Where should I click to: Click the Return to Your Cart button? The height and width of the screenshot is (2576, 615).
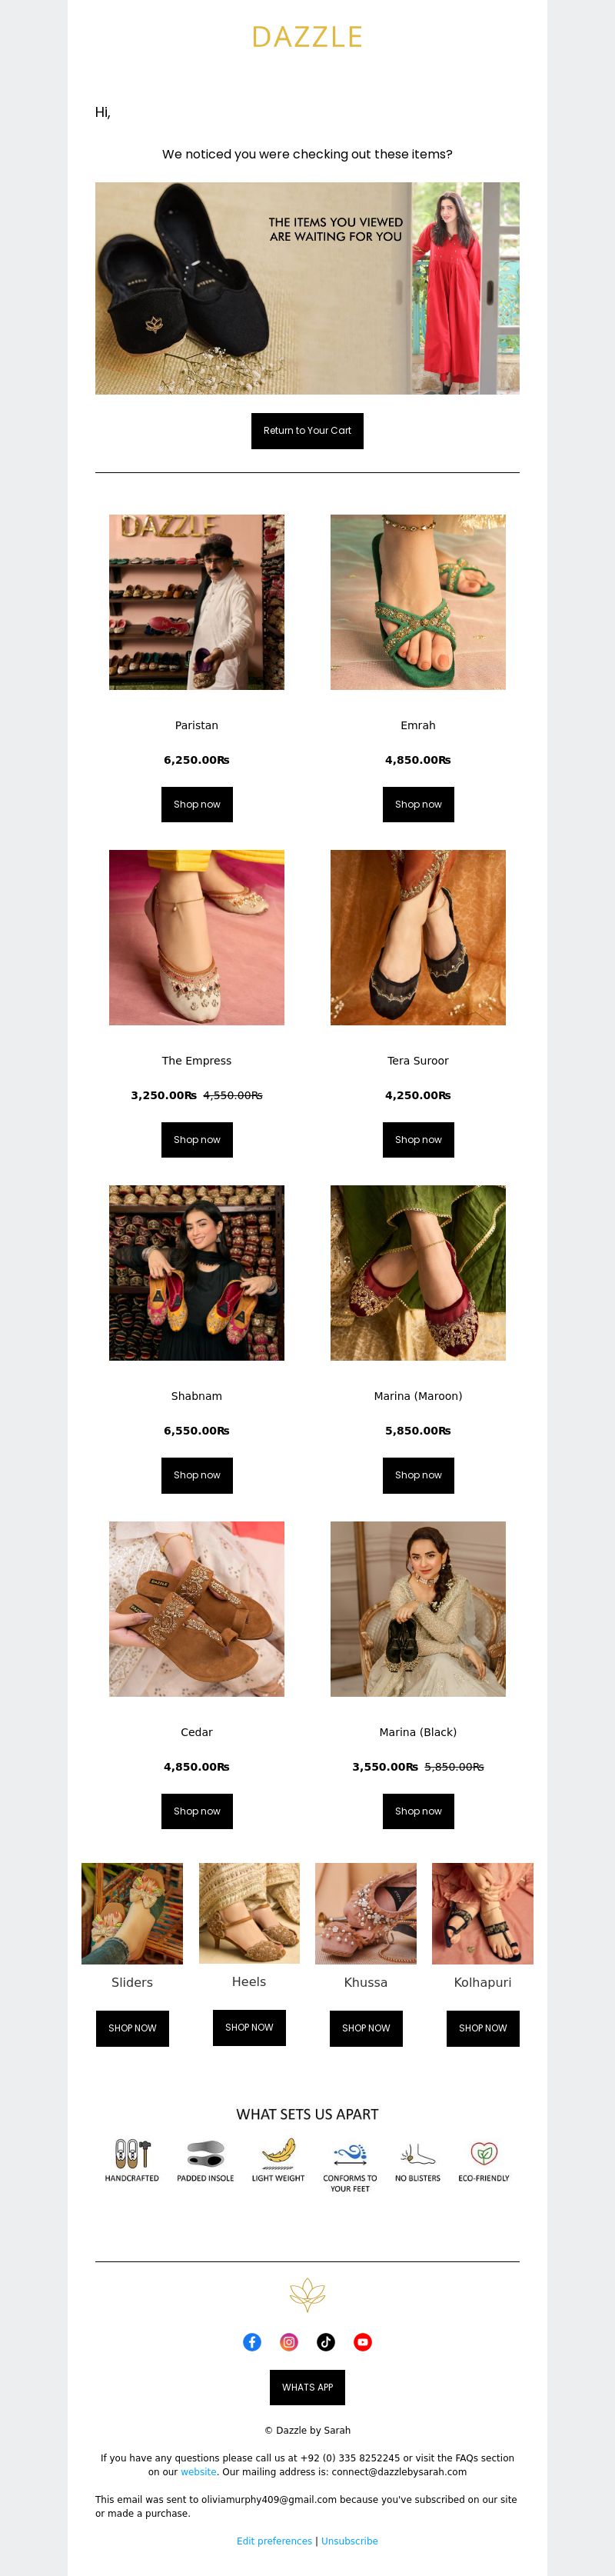pyautogui.click(x=307, y=431)
